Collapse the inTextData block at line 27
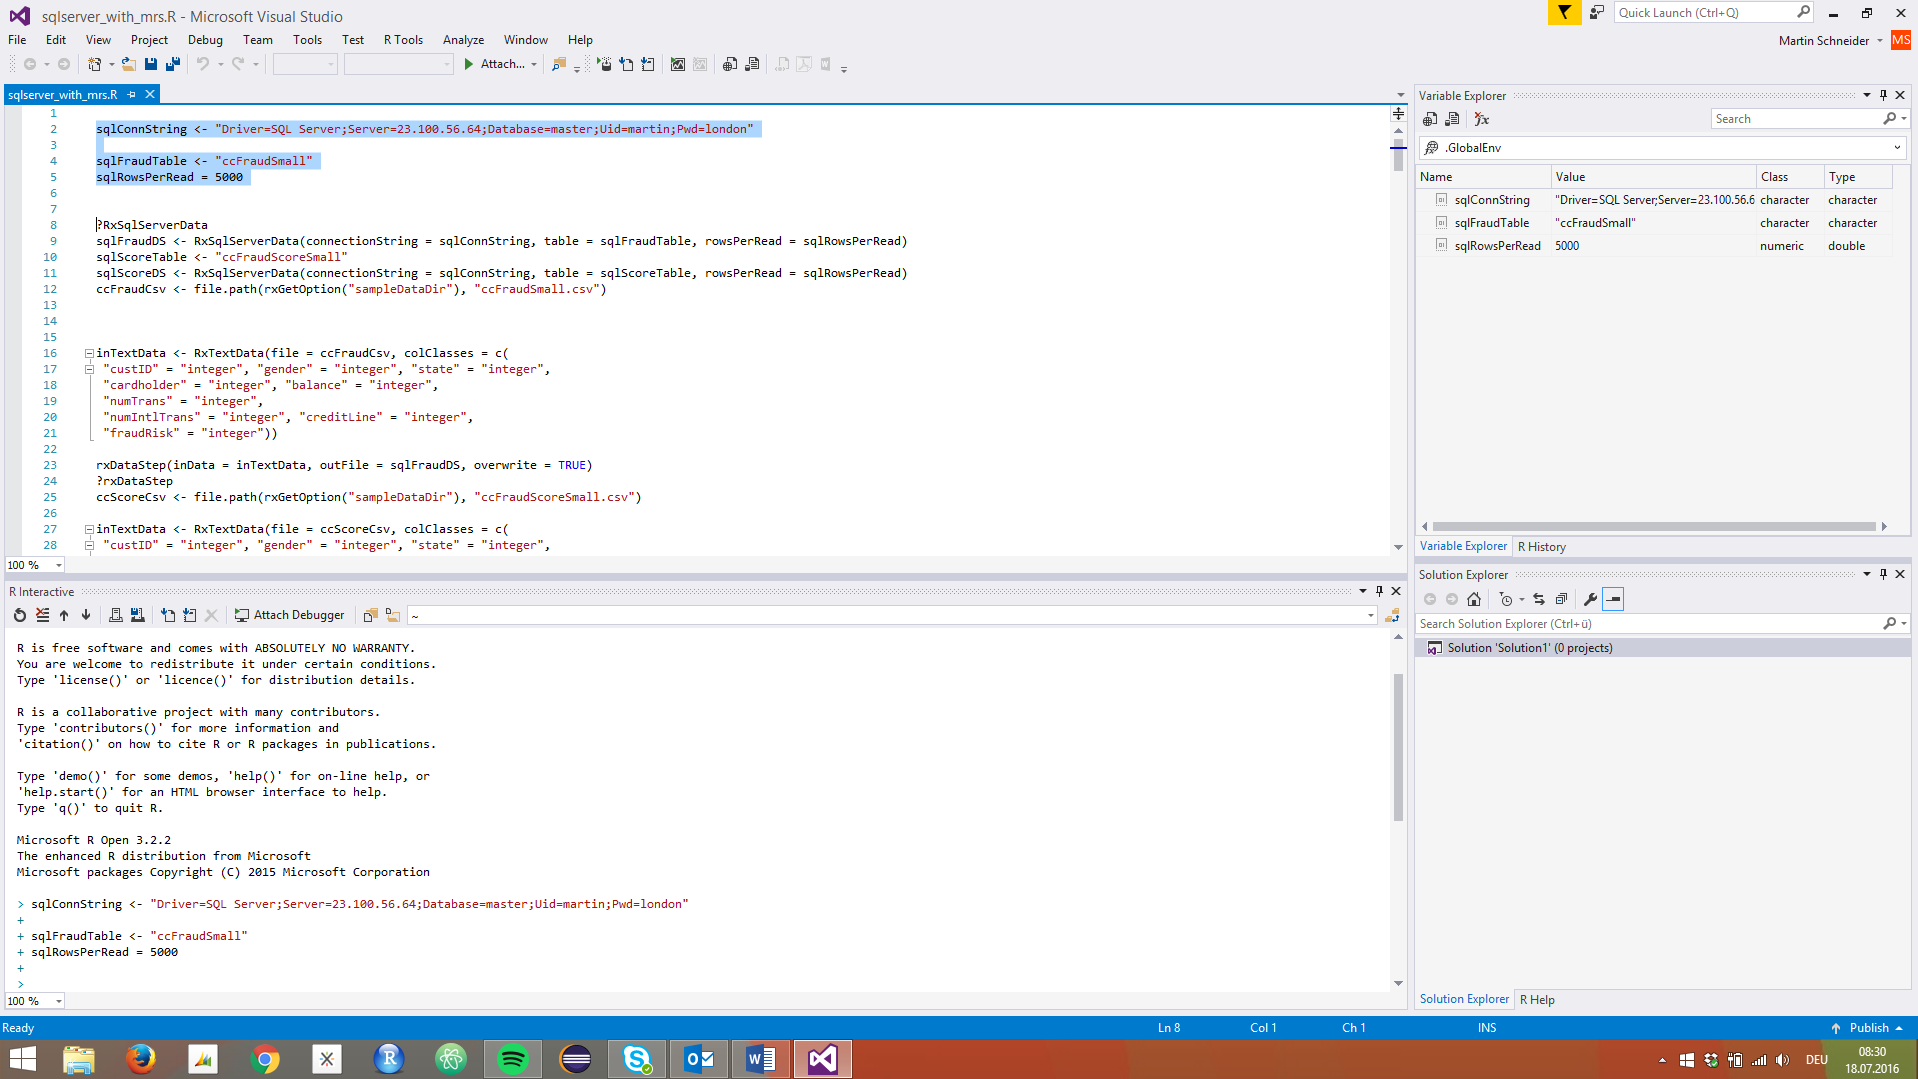 89,529
